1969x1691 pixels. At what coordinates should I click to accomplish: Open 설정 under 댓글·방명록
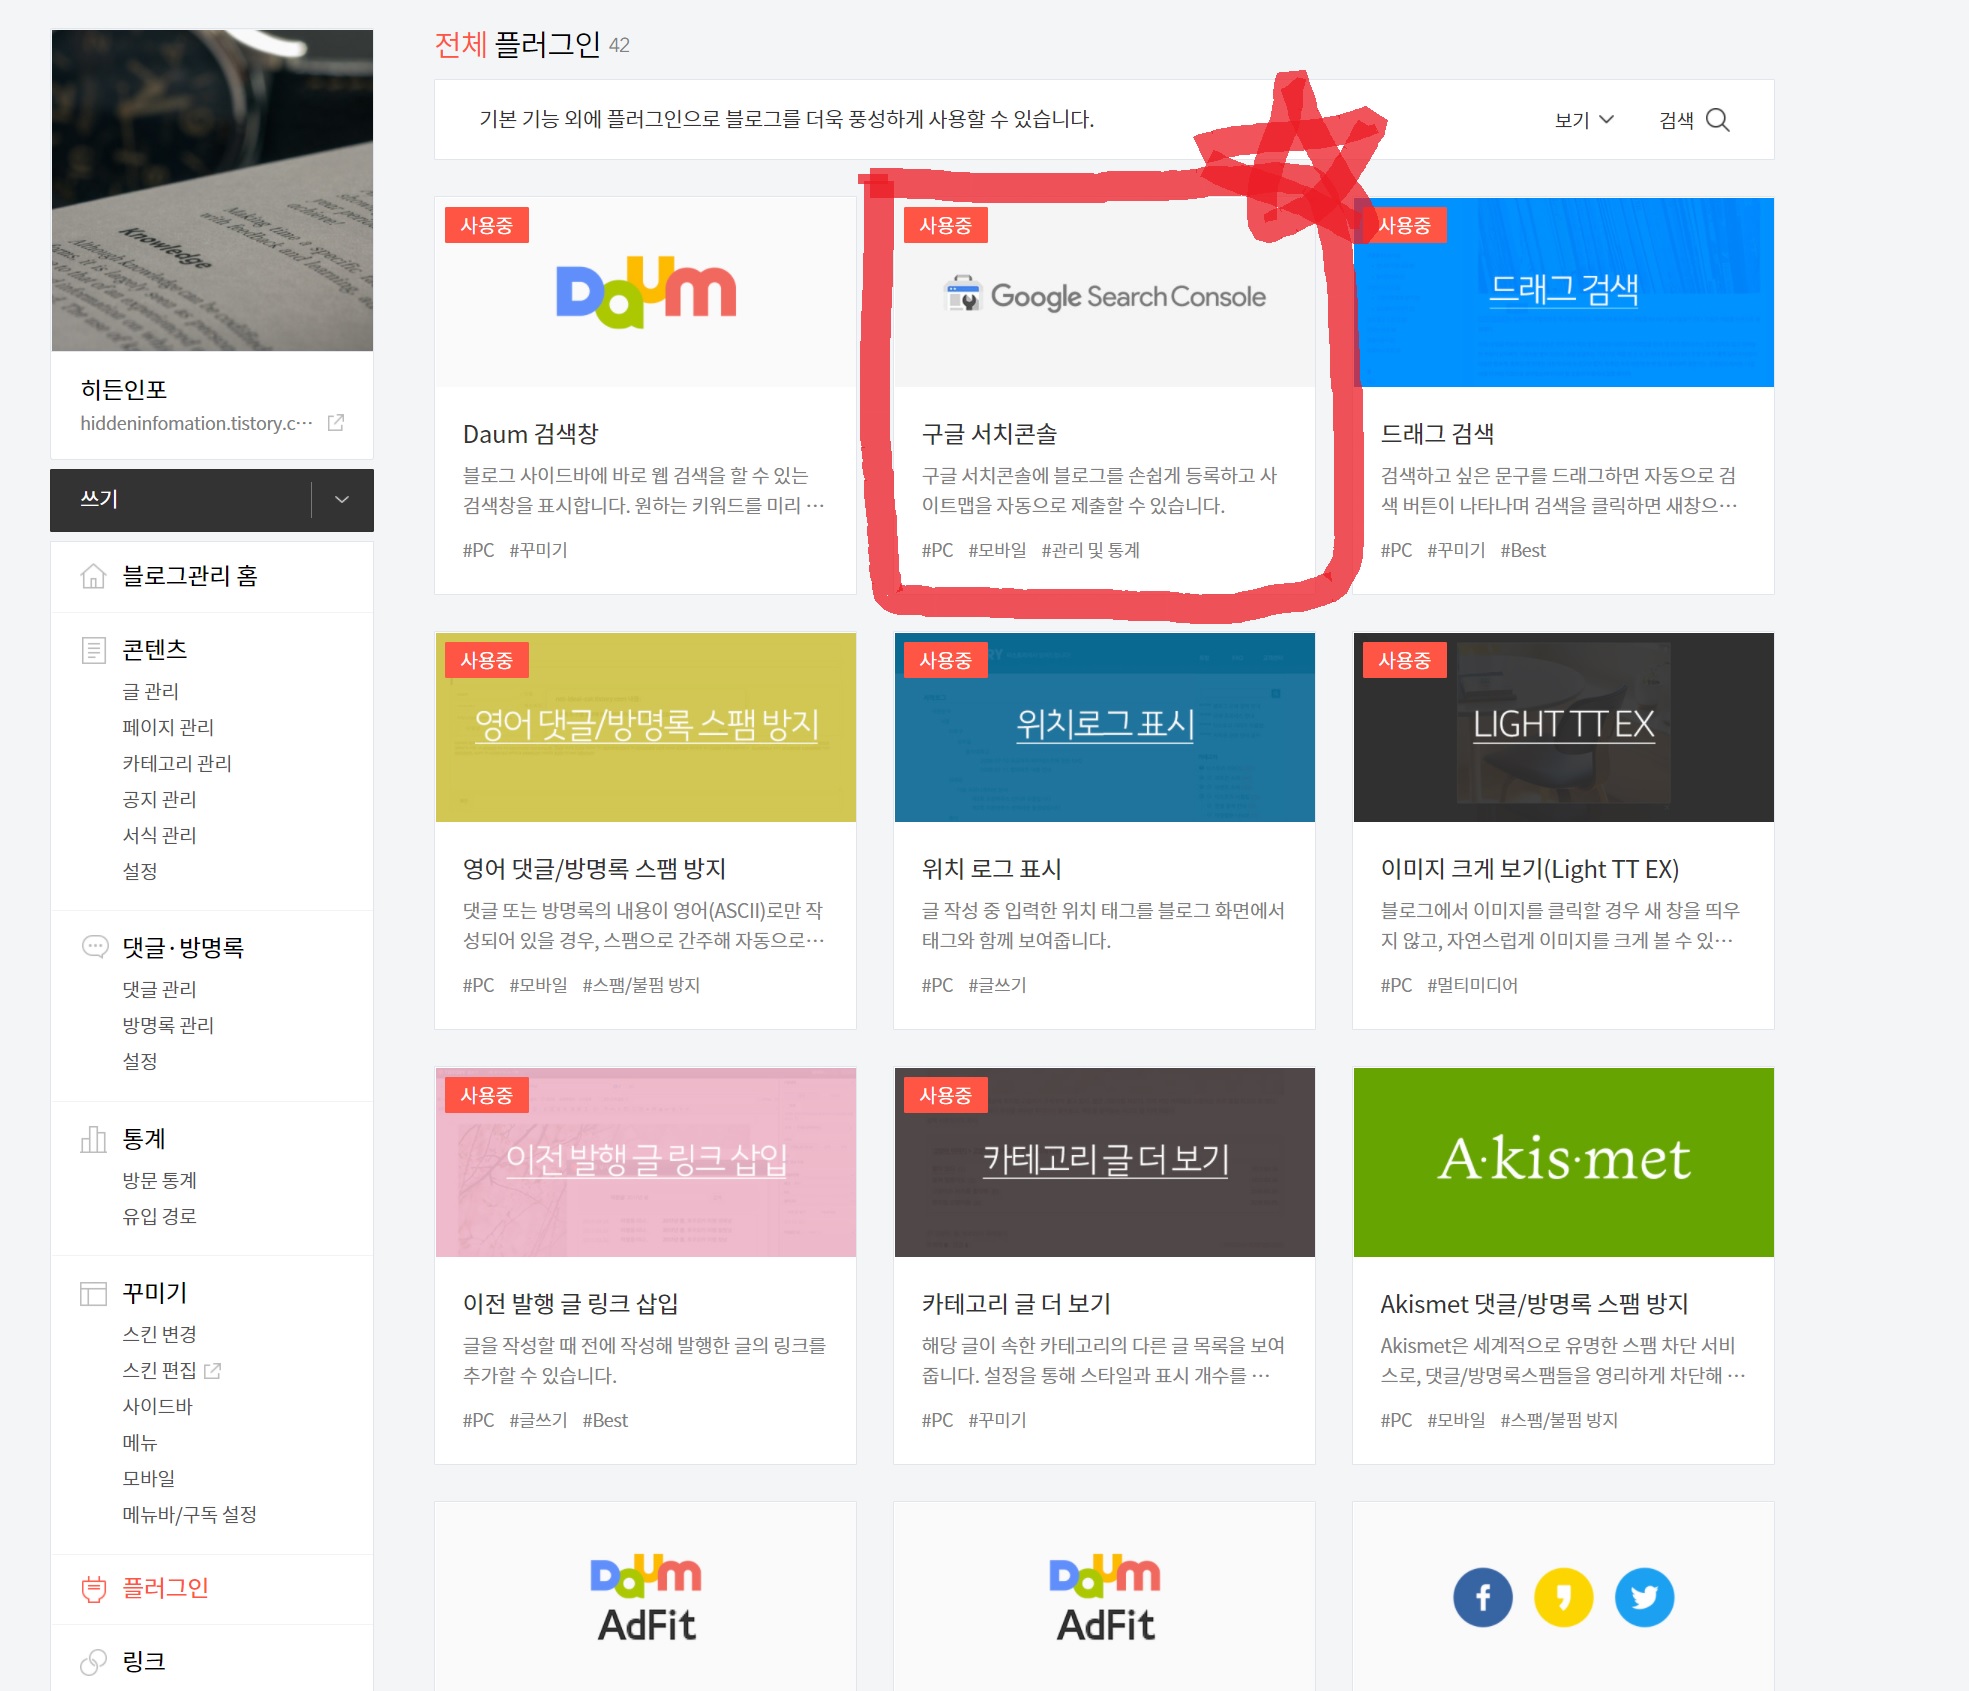(140, 1061)
